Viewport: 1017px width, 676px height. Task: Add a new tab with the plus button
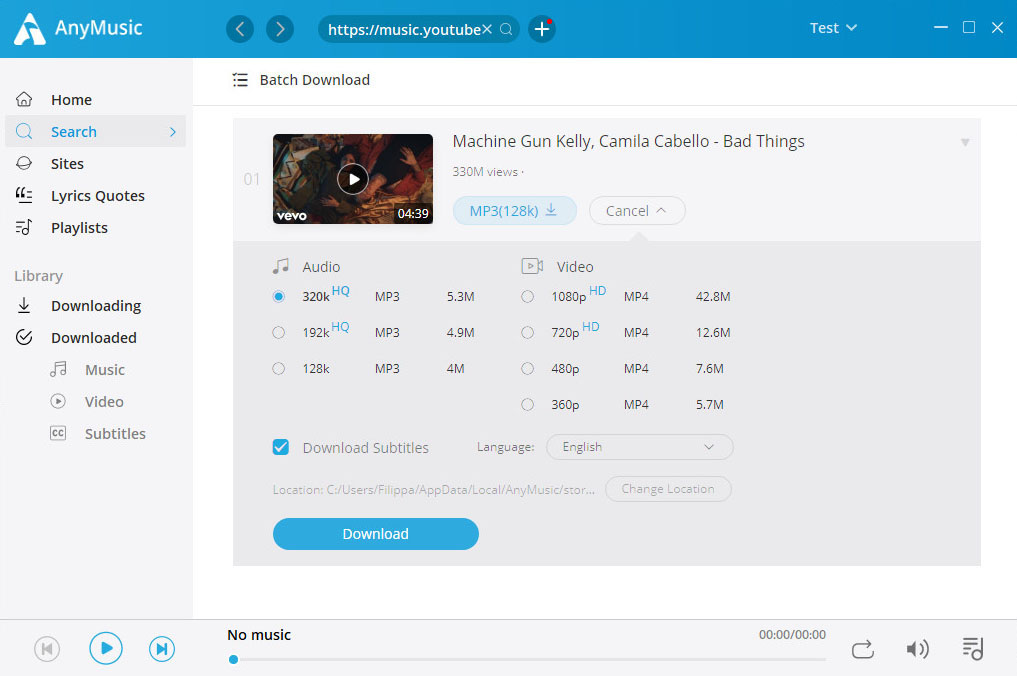[542, 29]
